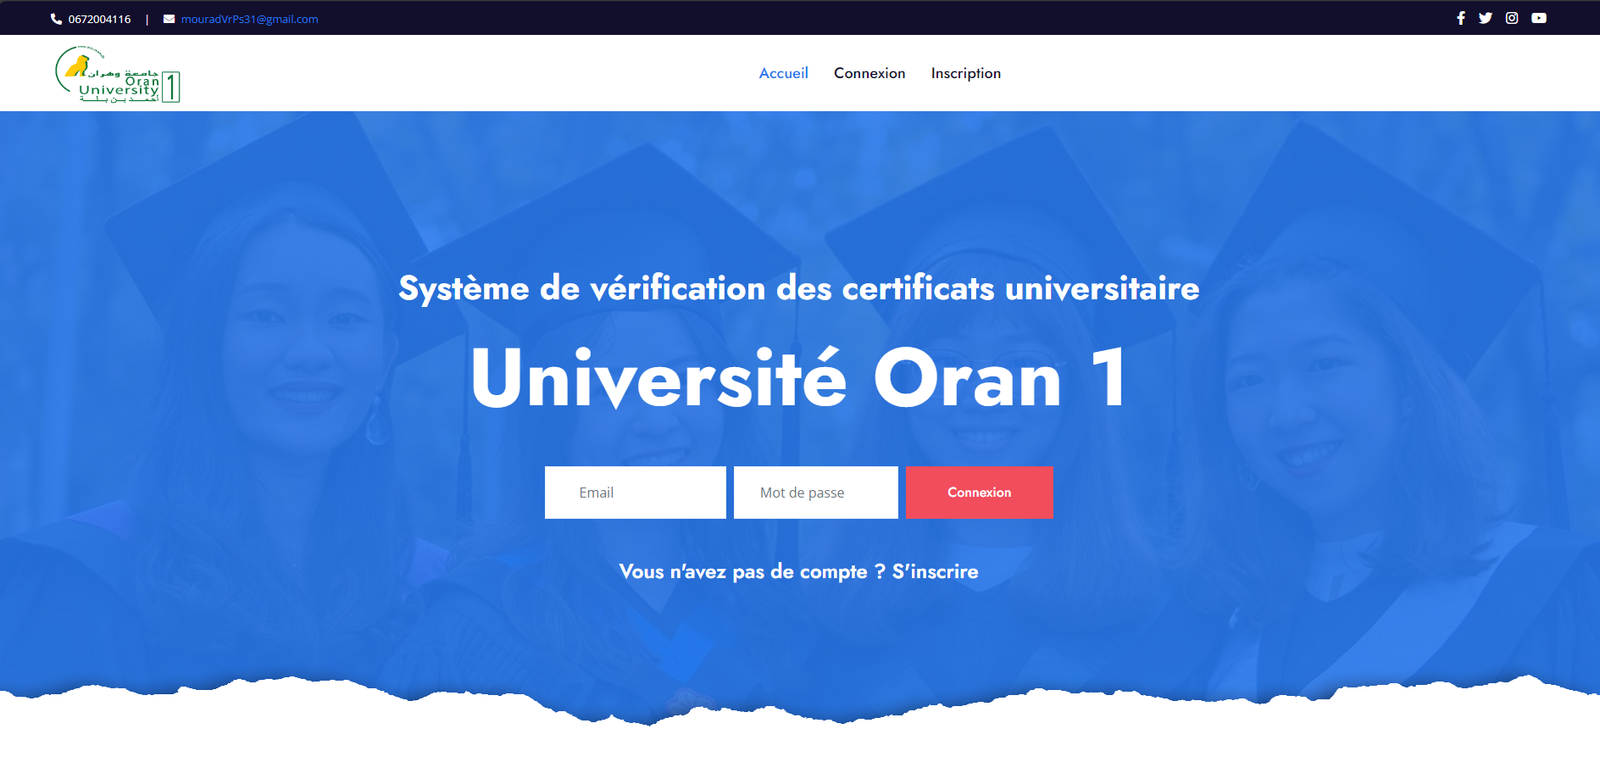Click the phone handset icon
The image size is (1600, 780).
56,19
